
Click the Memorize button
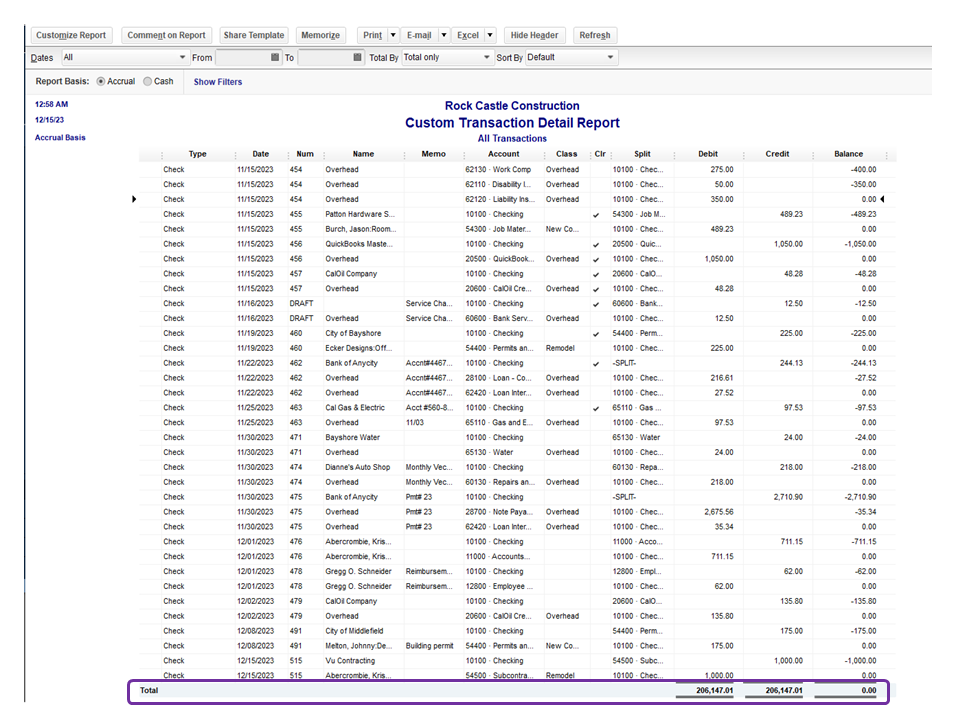click(x=320, y=35)
